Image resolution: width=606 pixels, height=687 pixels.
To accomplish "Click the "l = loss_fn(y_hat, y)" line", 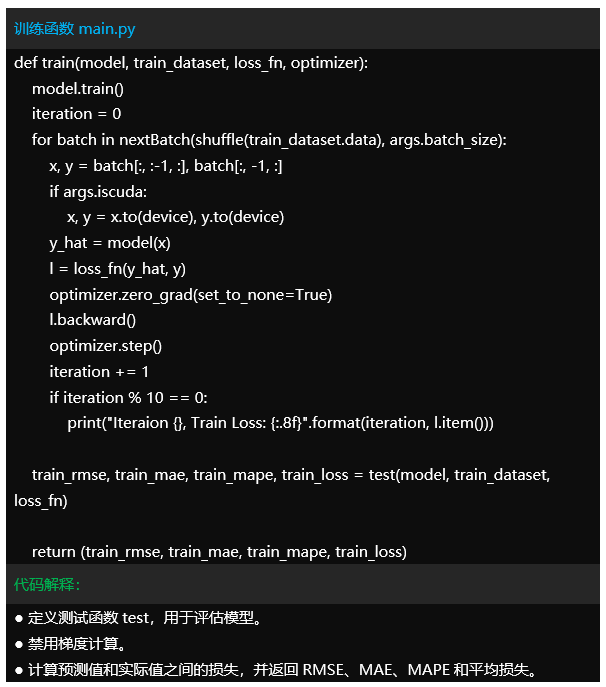I will click(x=118, y=269).
